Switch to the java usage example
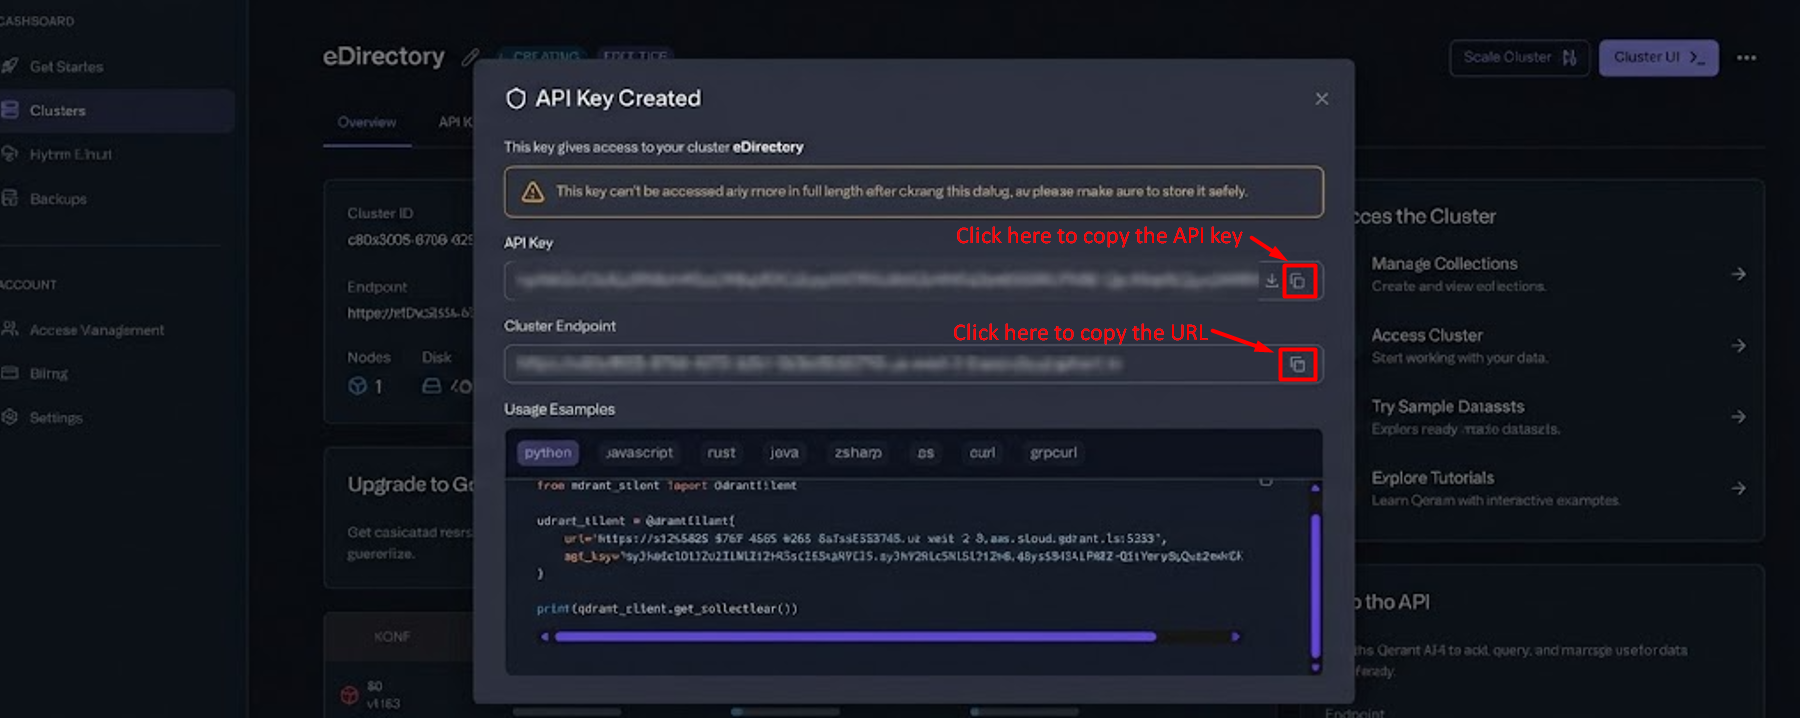Viewport: 1800px width, 718px height. tap(784, 453)
